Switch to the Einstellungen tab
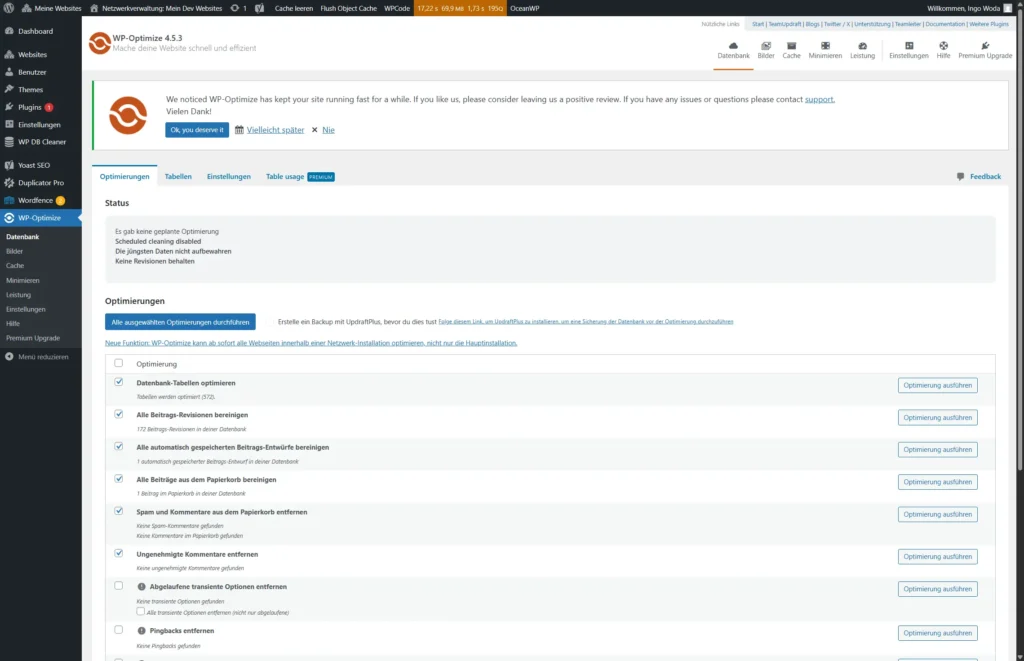Viewport: 1024px width, 661px height. coord(229,176)
